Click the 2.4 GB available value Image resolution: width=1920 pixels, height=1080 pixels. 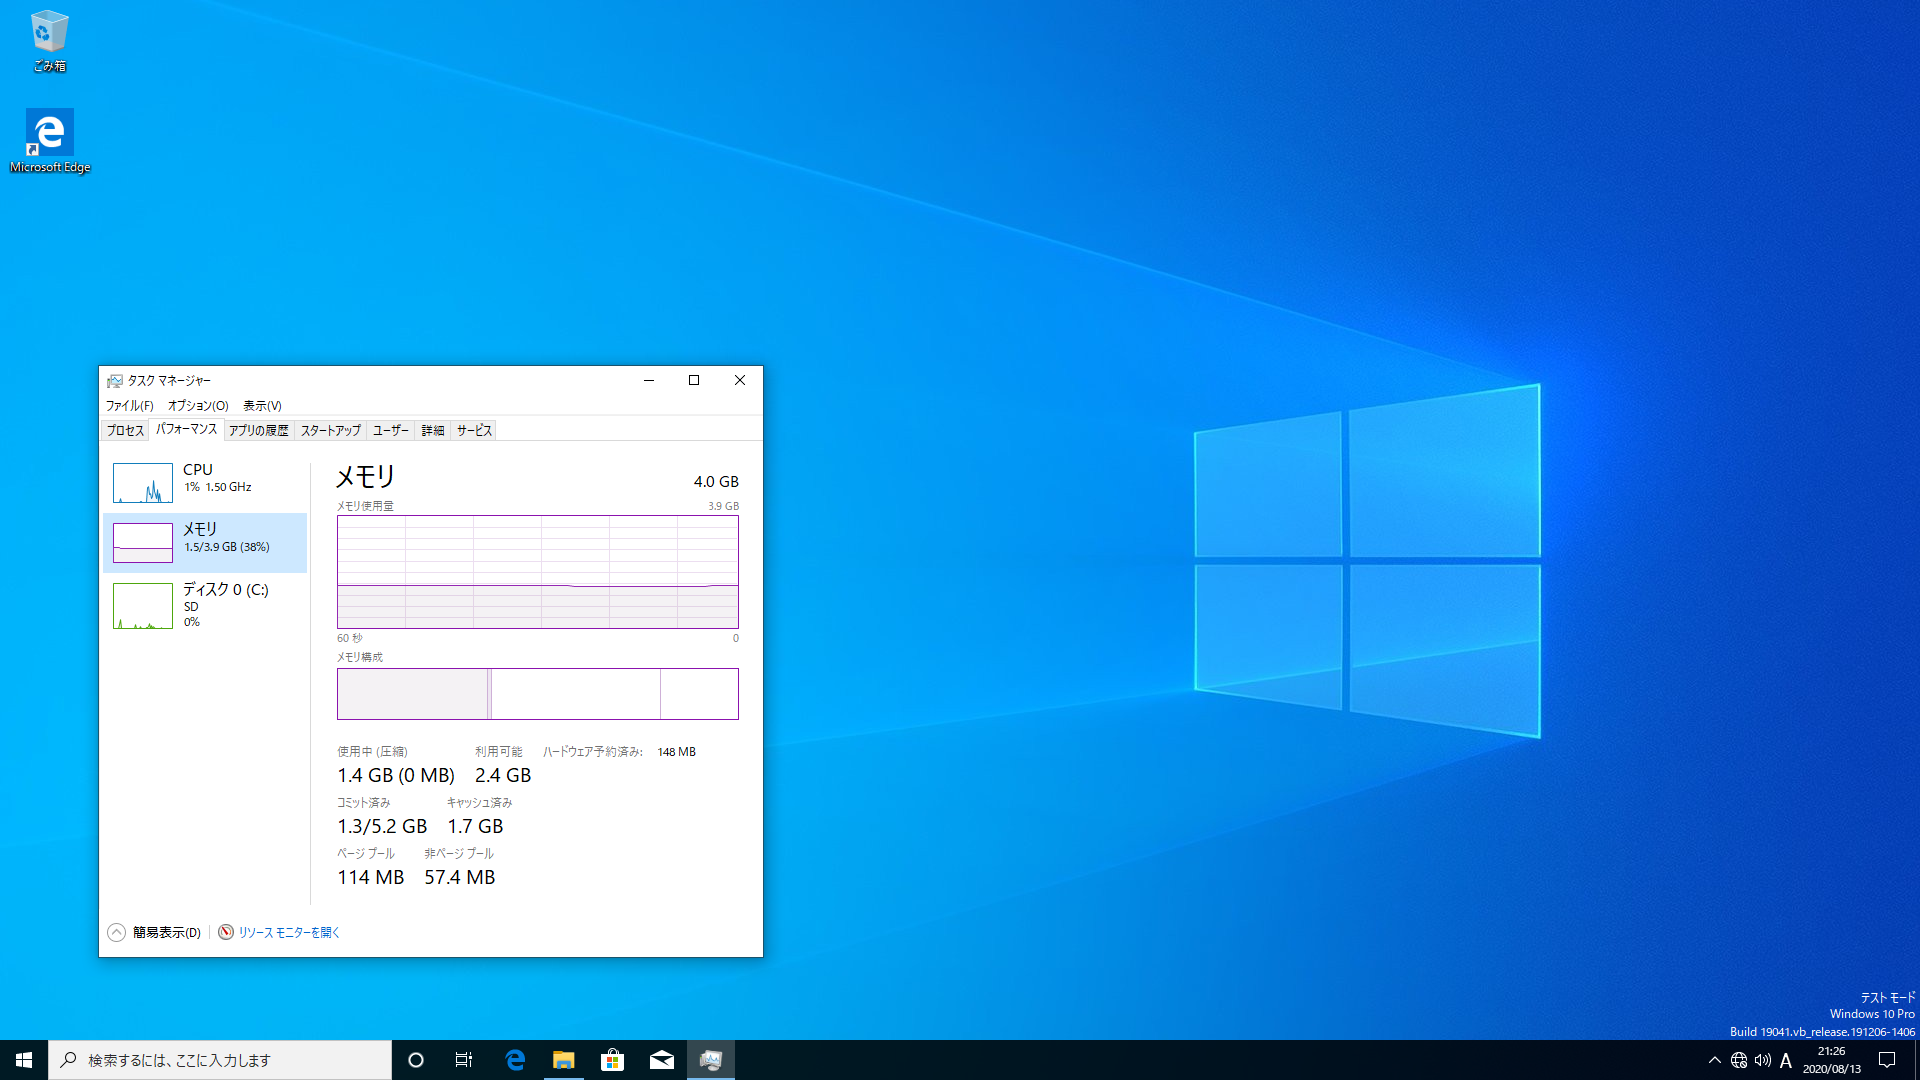(503, 776)
